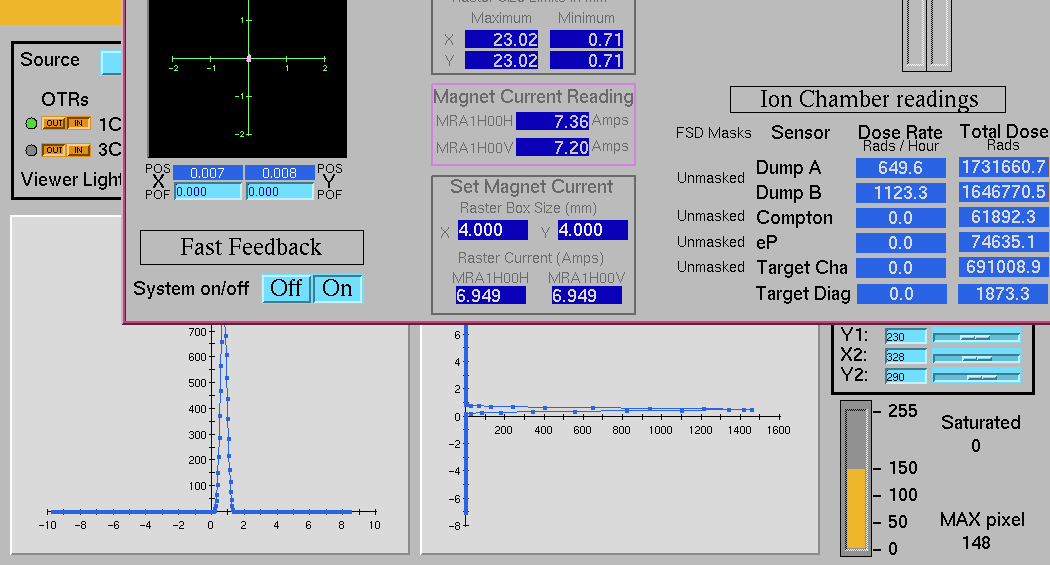Click the Dump A dose rate readout
Viewport: 1050px width, 565px height.
[x=899, y=168]
